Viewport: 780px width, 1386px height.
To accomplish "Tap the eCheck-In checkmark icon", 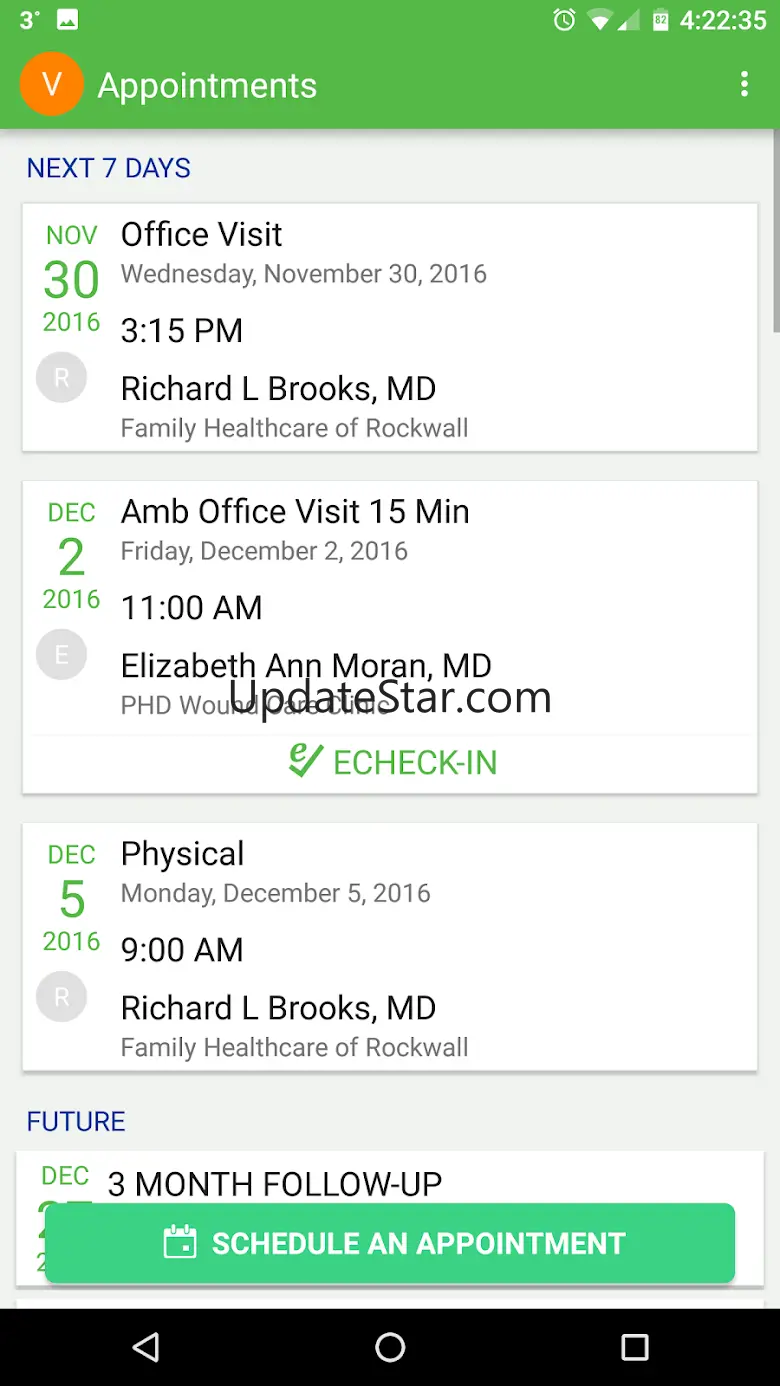I will pyautogui.click(x=305, y=761).
